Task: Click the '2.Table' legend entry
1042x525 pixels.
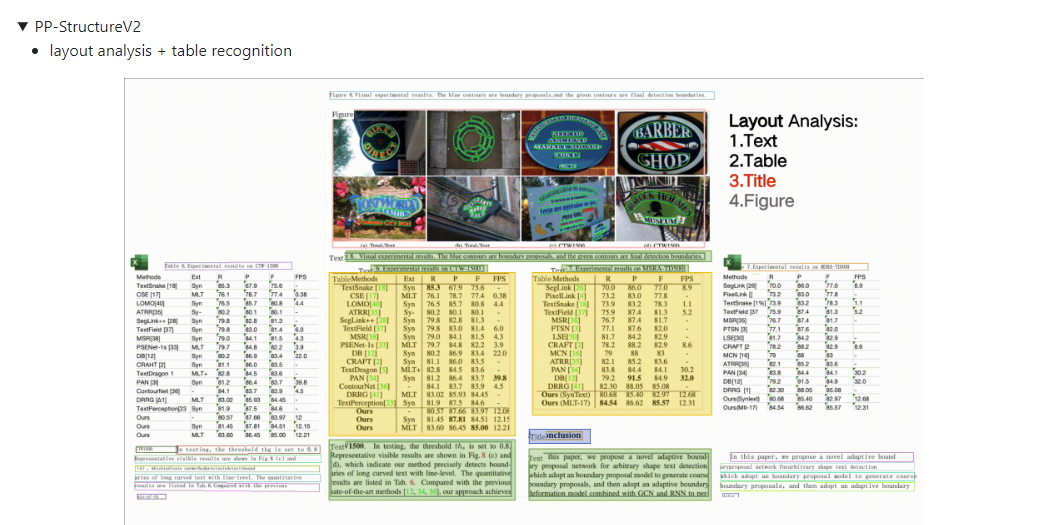Action: 758,161
